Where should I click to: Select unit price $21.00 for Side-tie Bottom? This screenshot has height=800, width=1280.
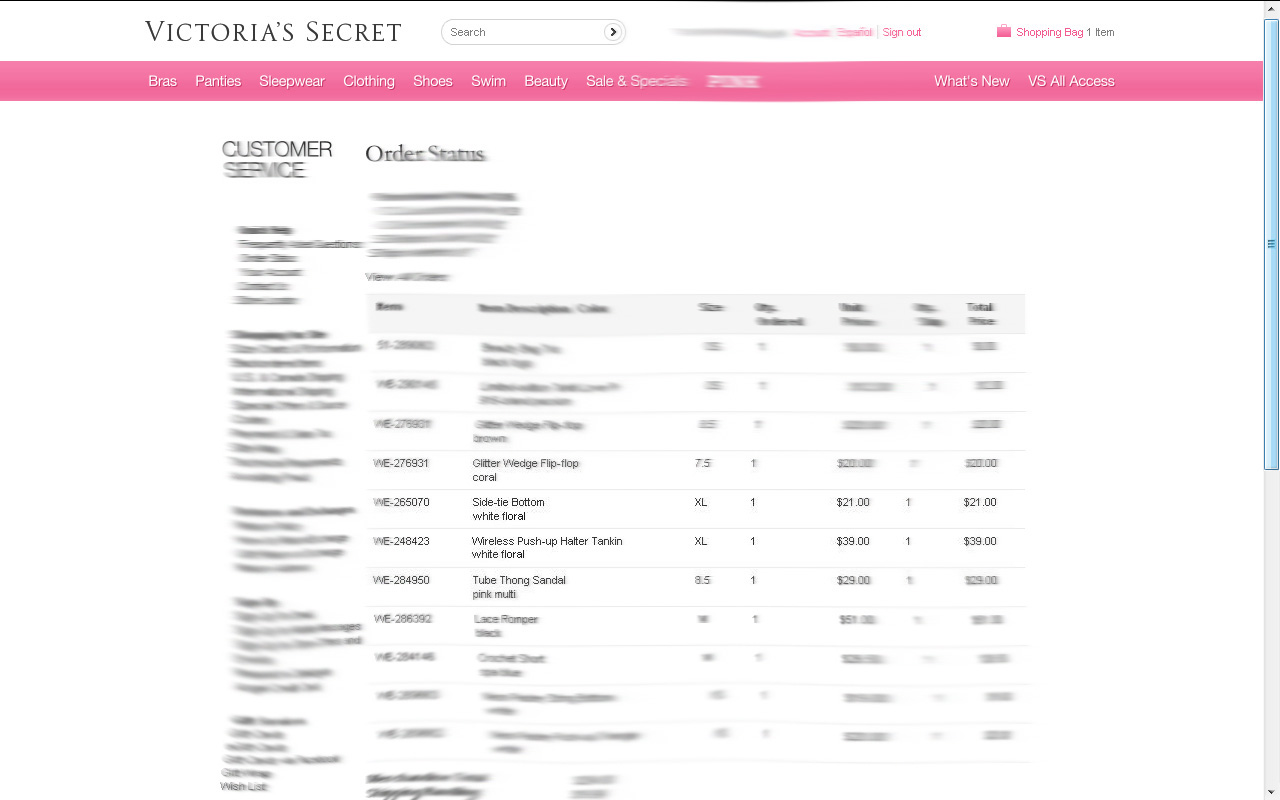coord(853,502)
